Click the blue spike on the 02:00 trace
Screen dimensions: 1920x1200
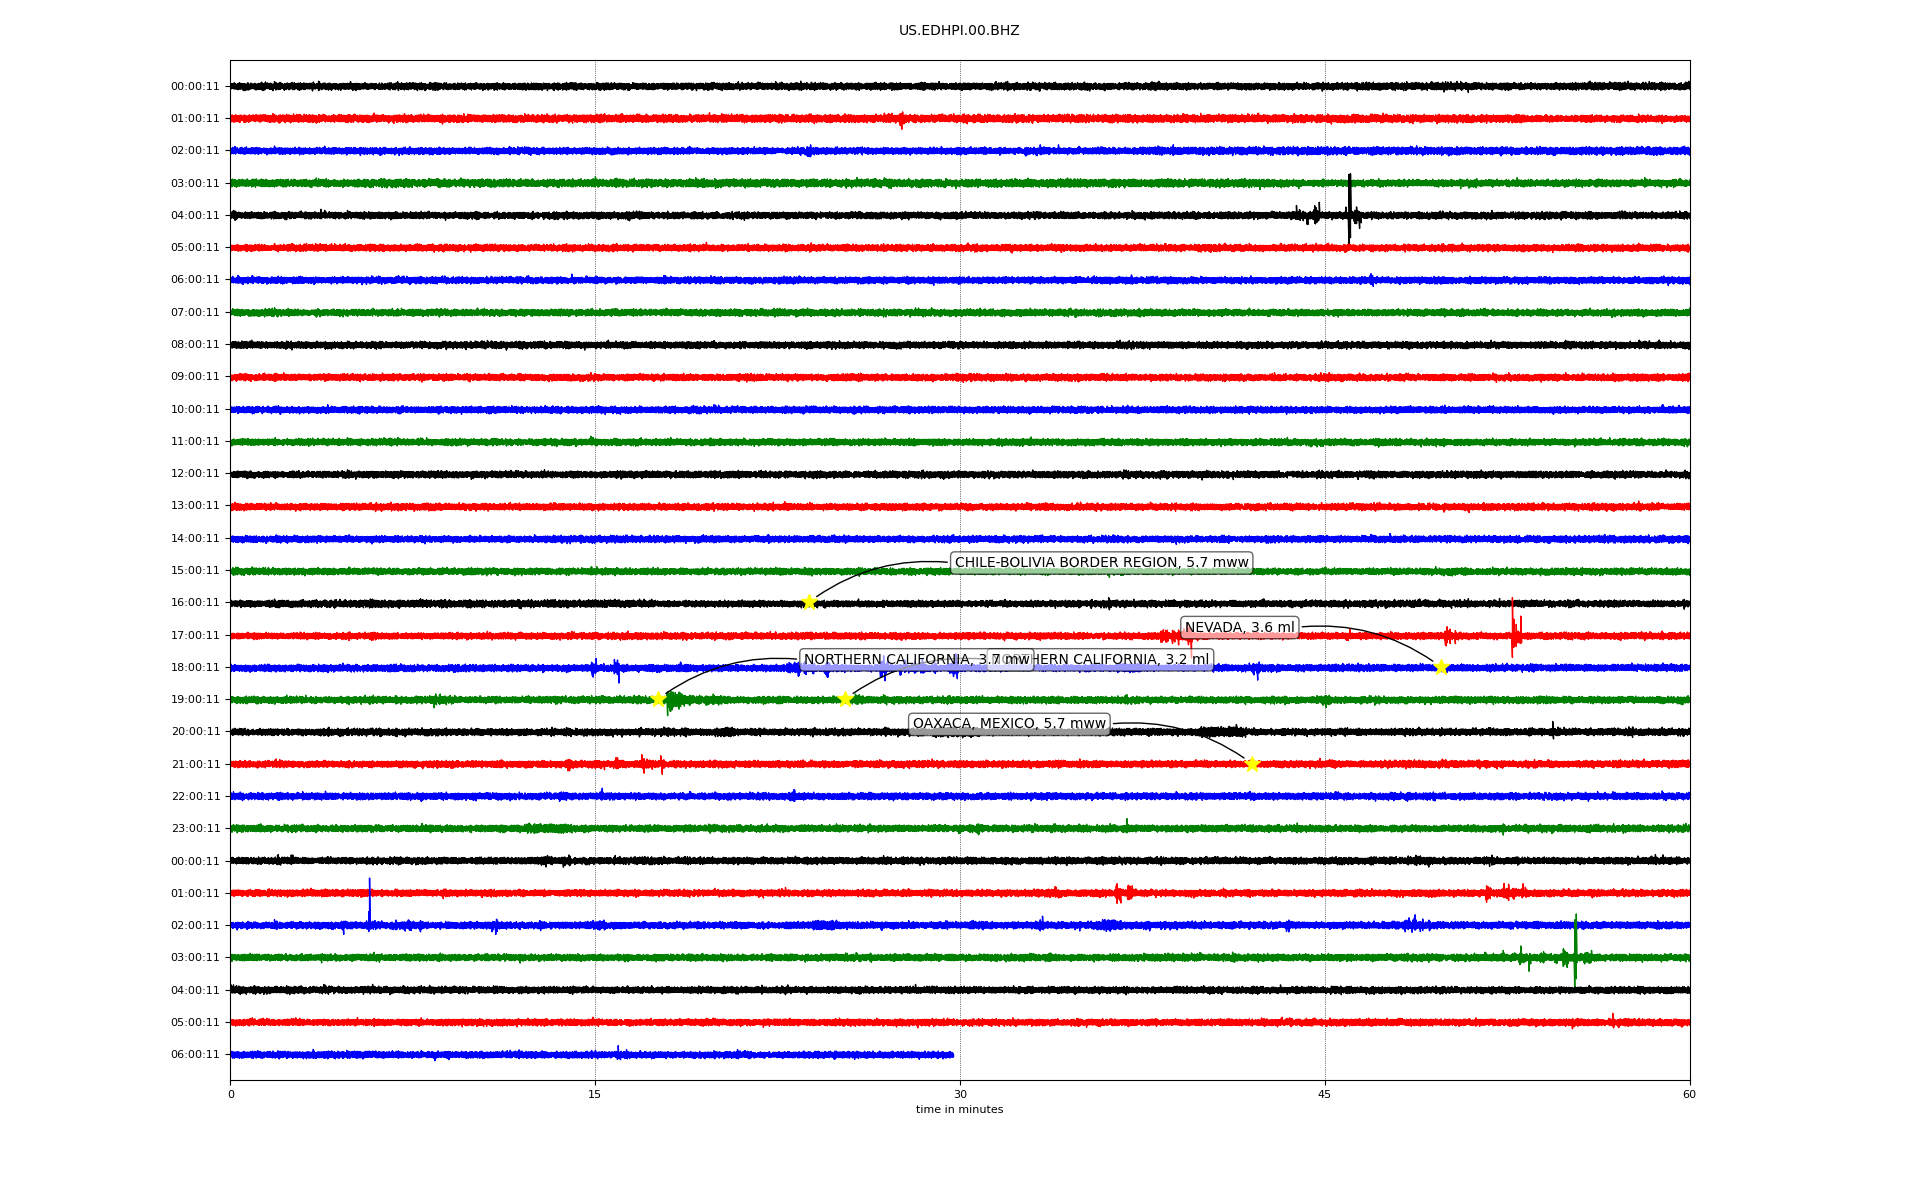click(x=369, y=903)
